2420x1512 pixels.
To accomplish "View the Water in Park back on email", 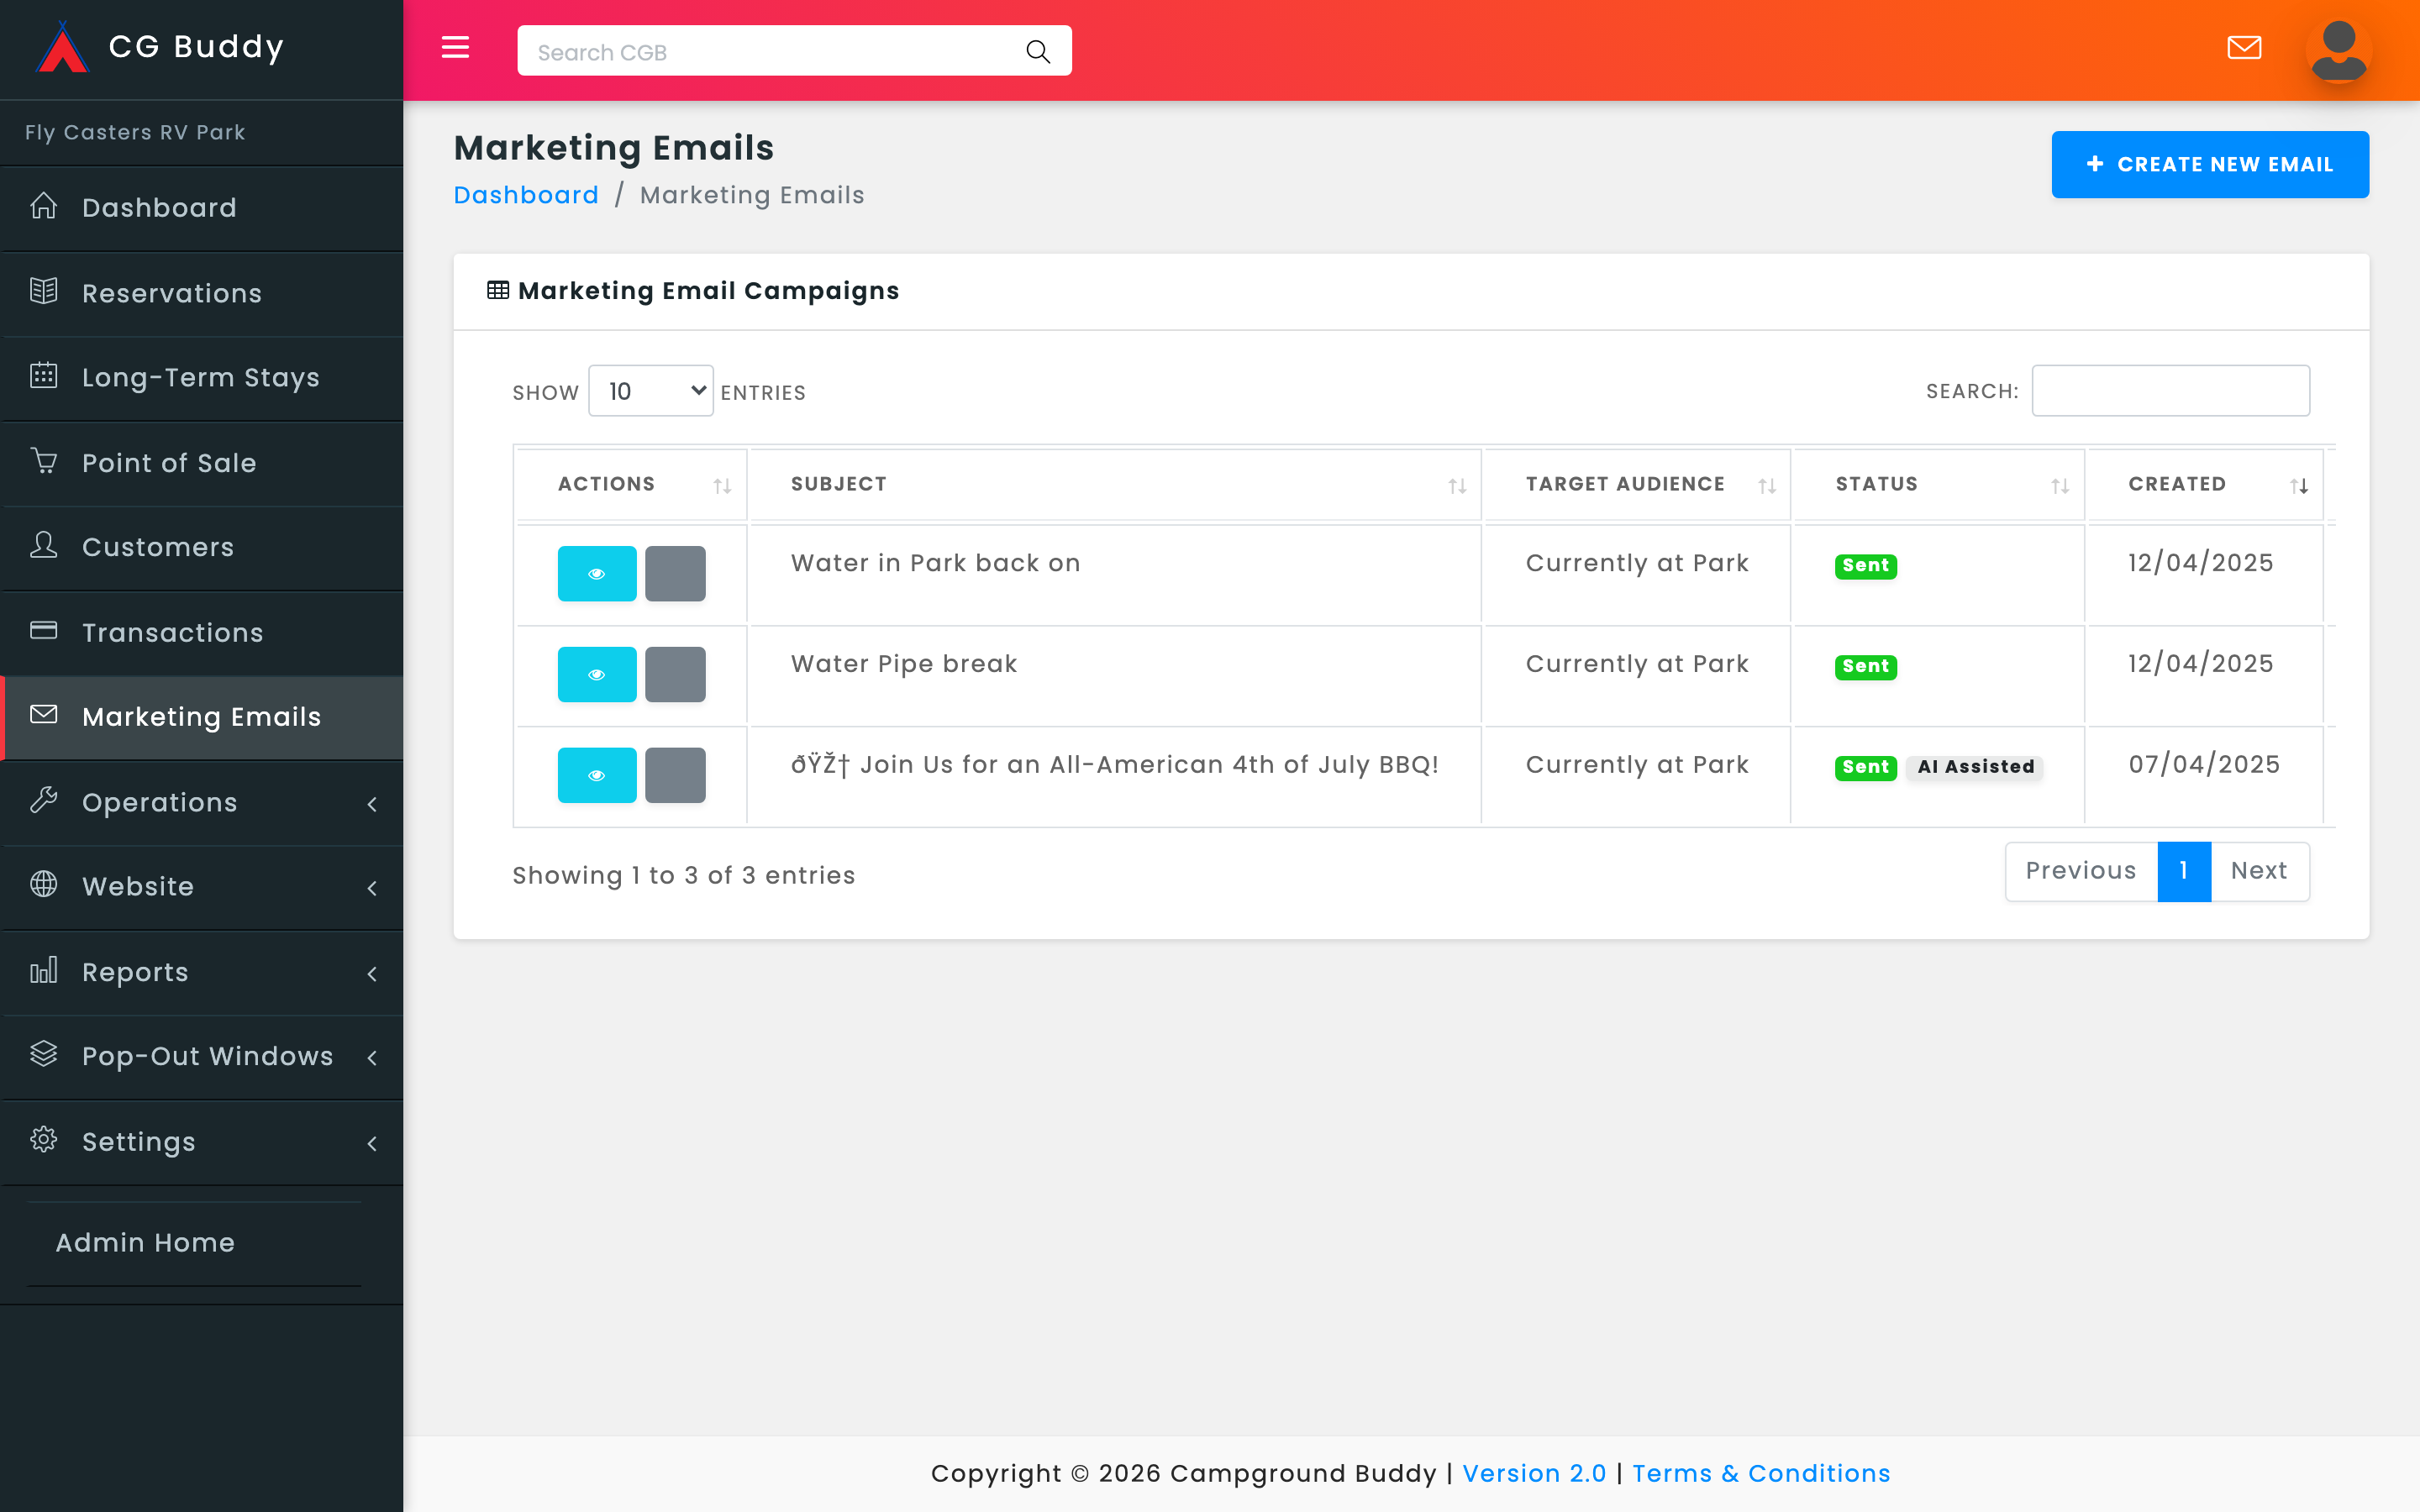I will coord(597,573).
